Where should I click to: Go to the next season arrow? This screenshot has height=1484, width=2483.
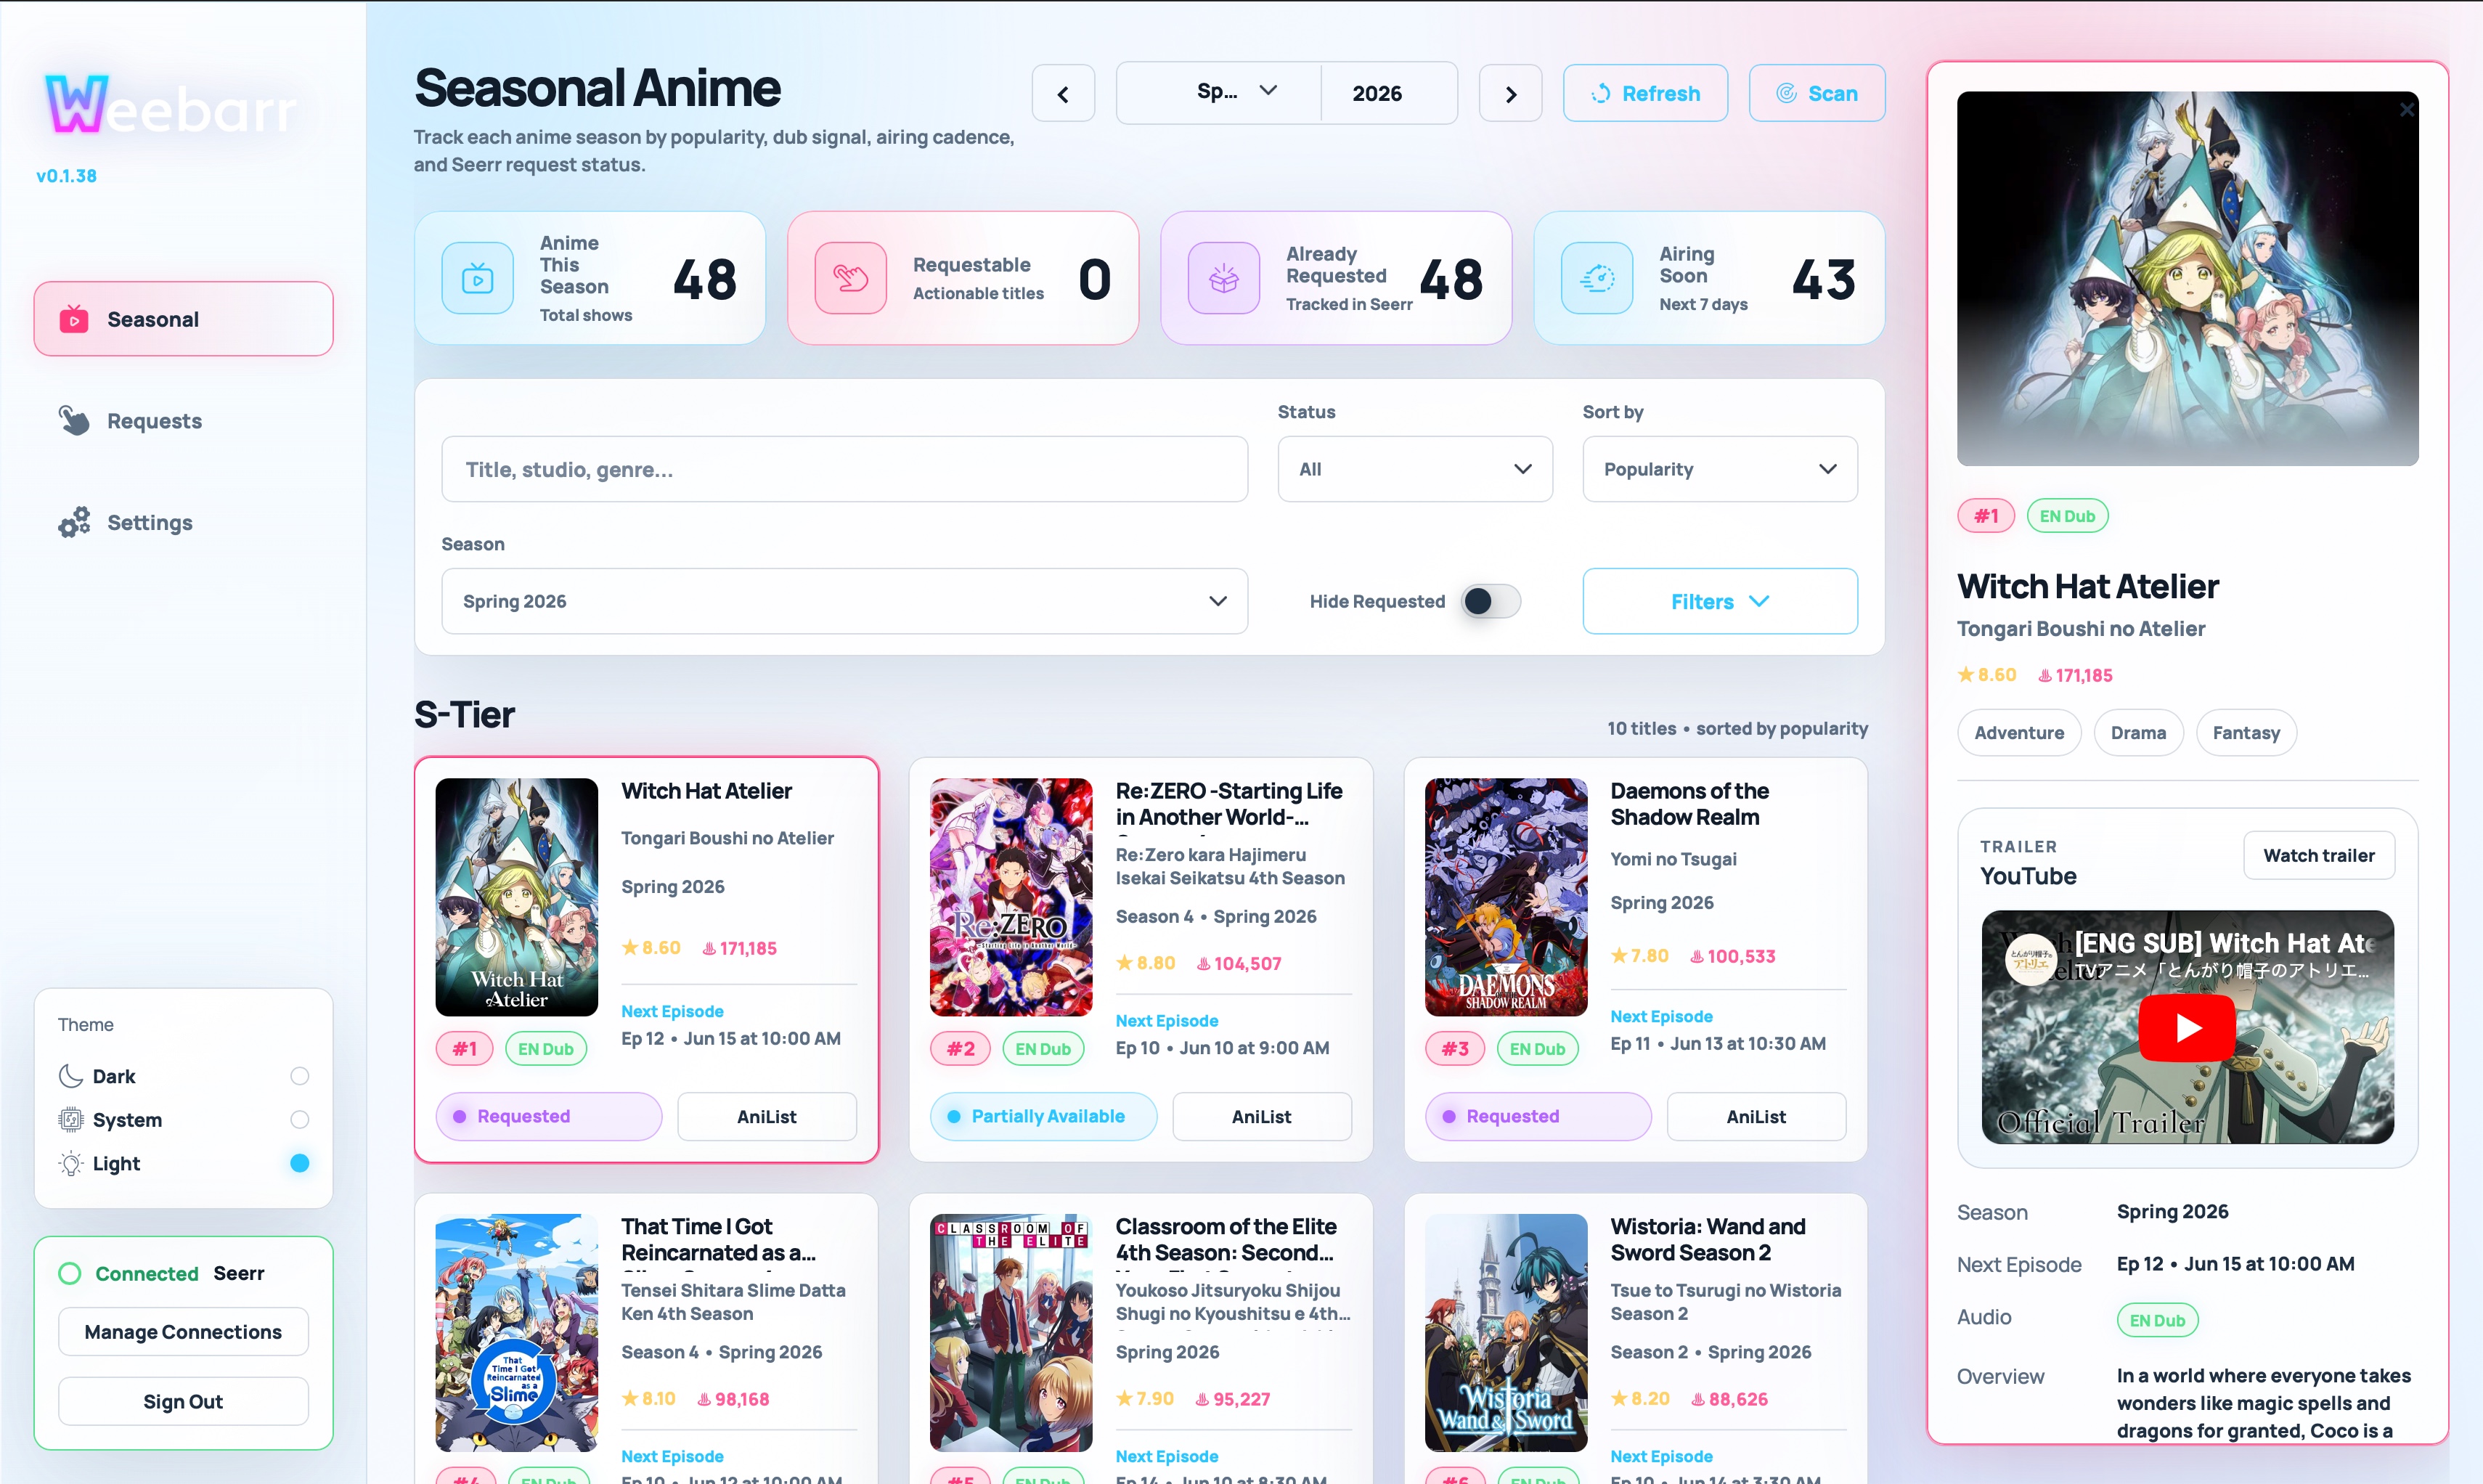1510,93
